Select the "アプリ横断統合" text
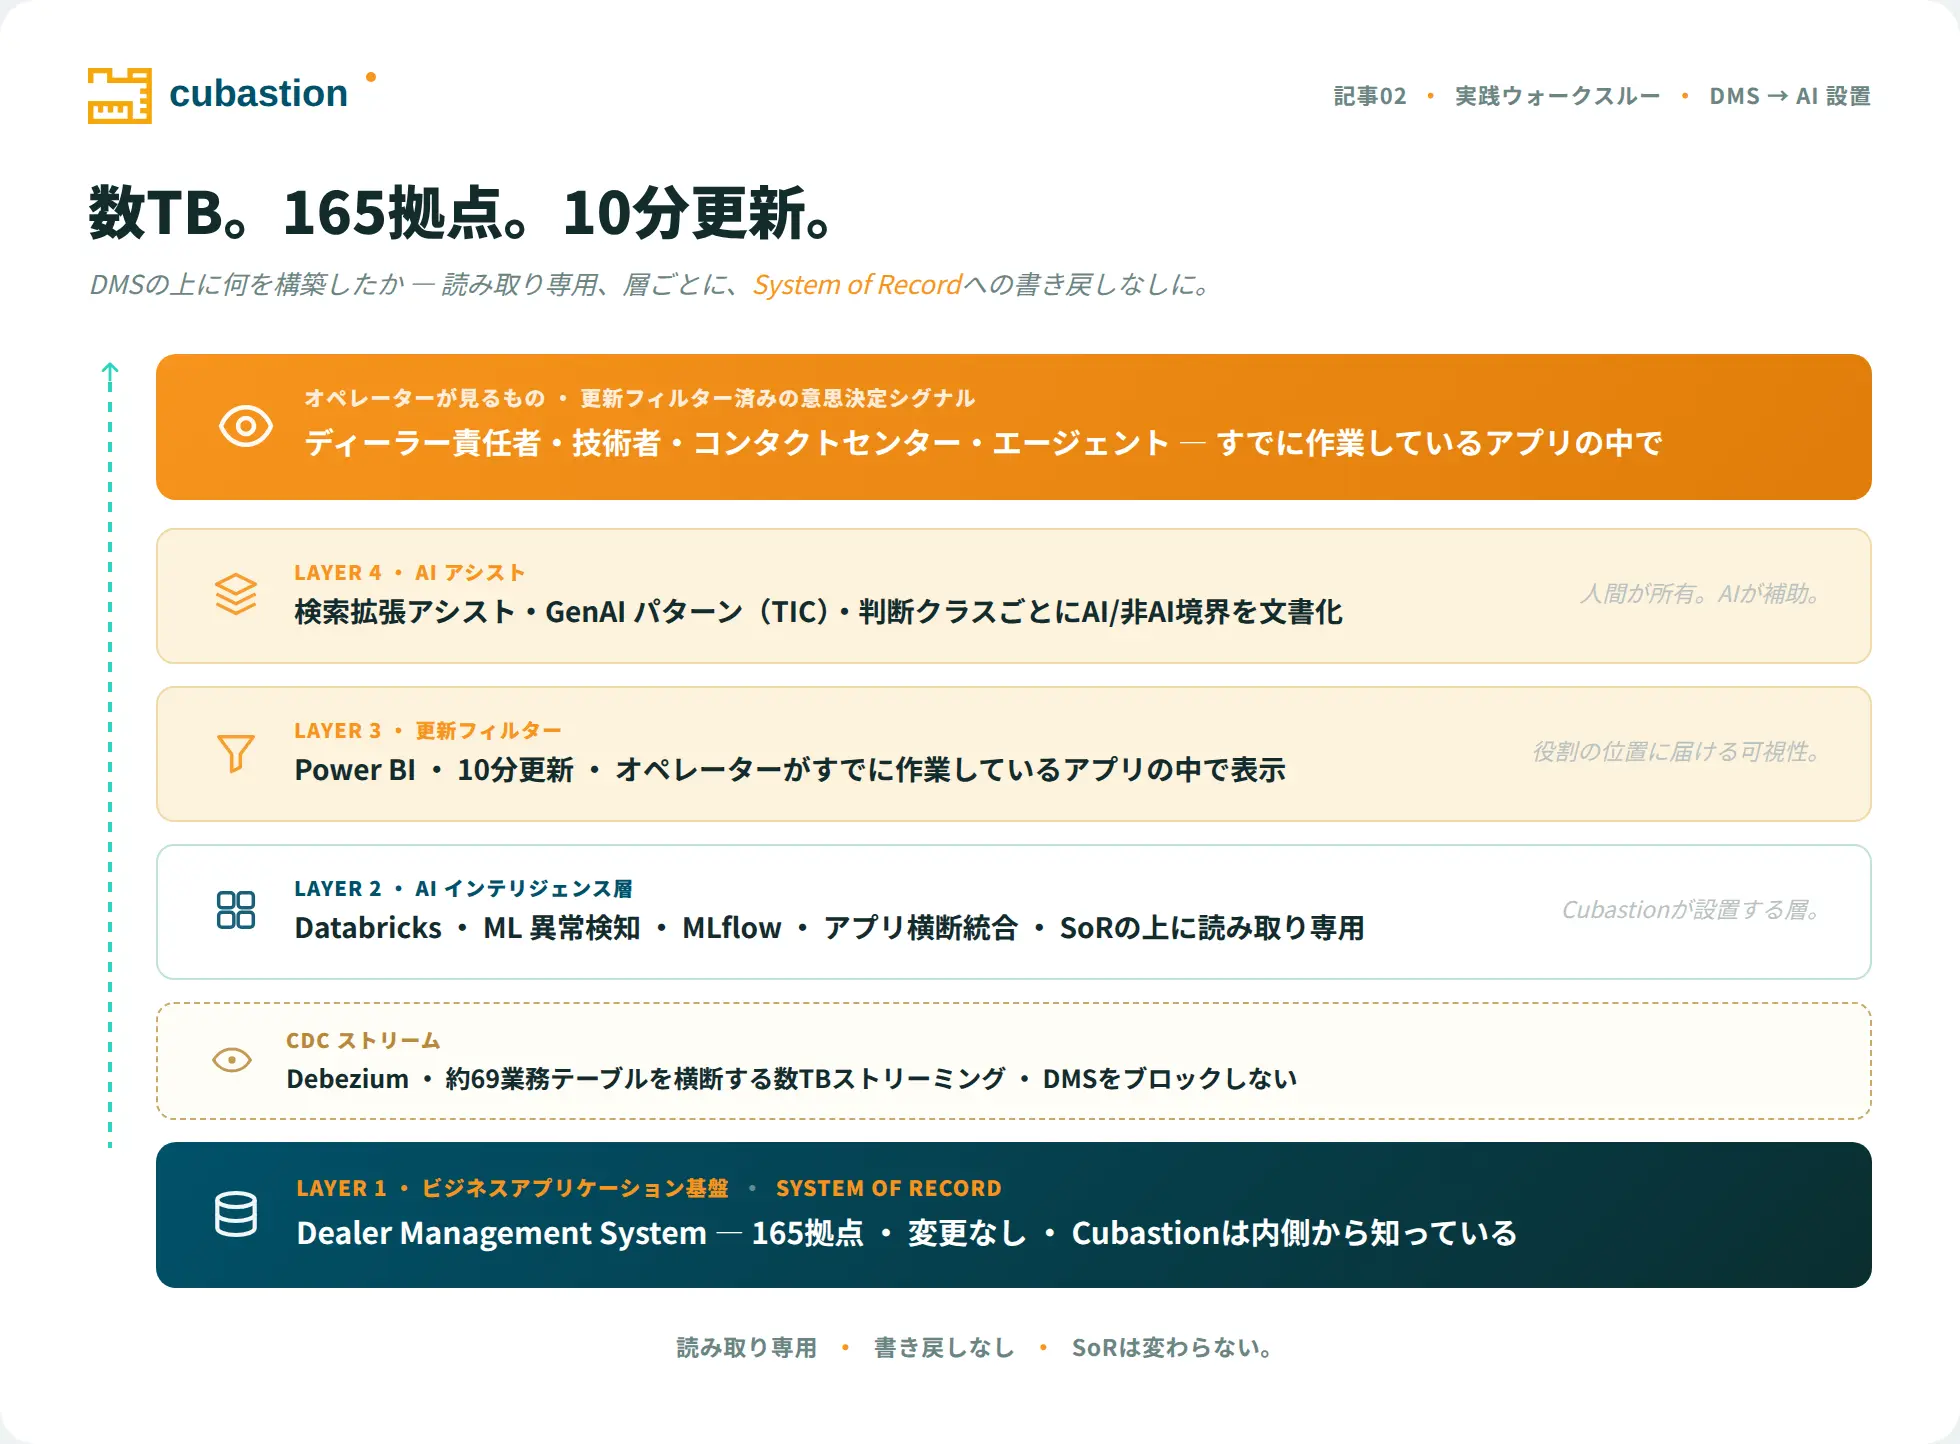This screenshot has width=1960, height=1444. [921, 928]
